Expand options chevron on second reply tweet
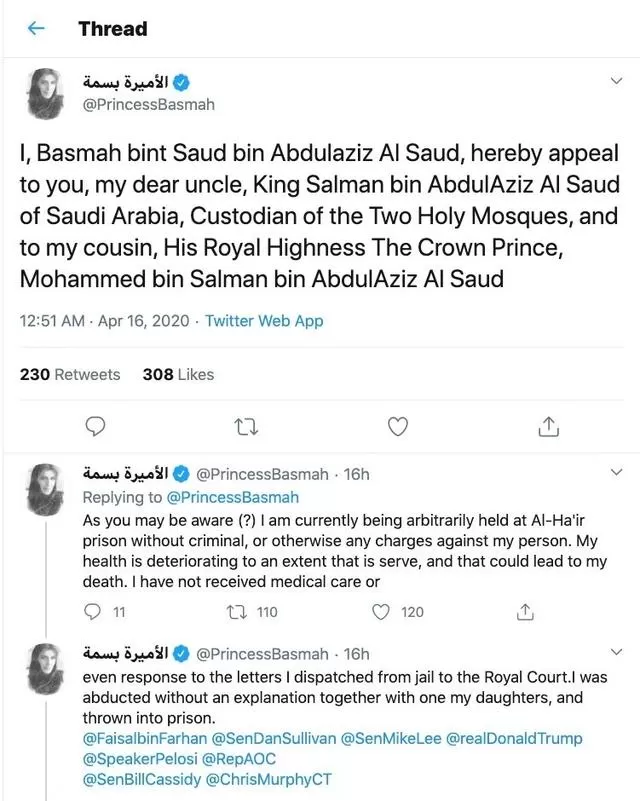640x801 pixels. click(617, 652)
